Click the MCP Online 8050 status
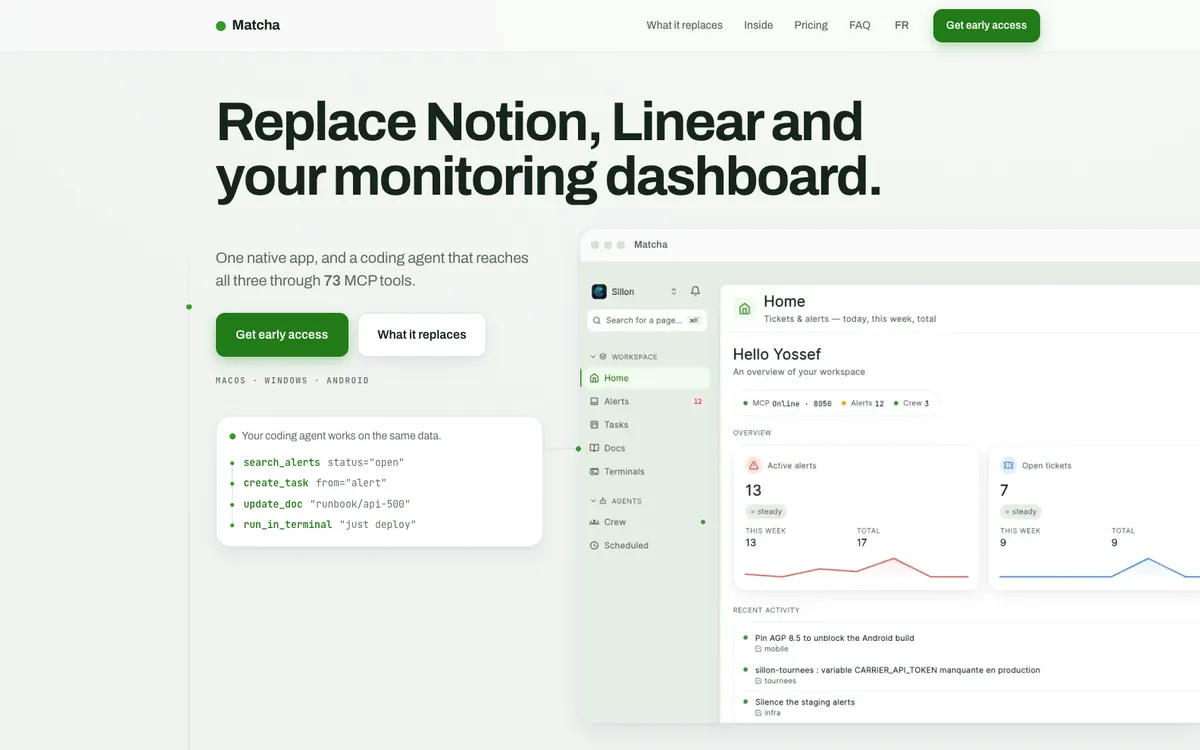 787,403
